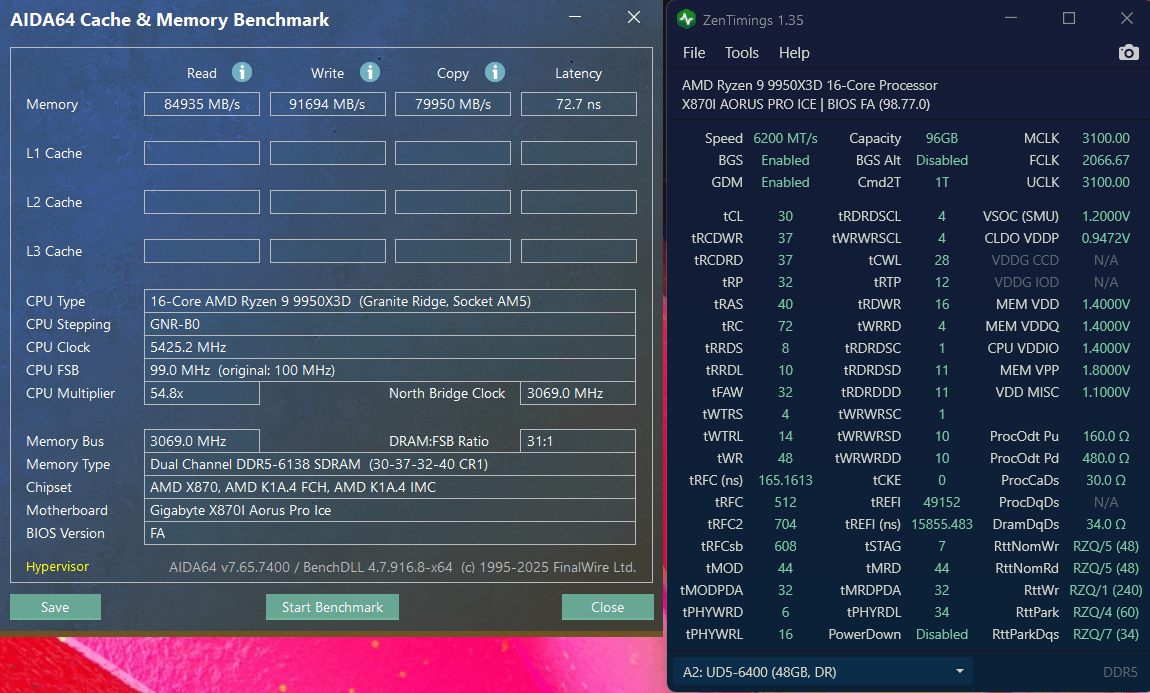Click the Memory Read 84935 MB/s field
This screenshot has height=693, width=1150.
point(202,104)
